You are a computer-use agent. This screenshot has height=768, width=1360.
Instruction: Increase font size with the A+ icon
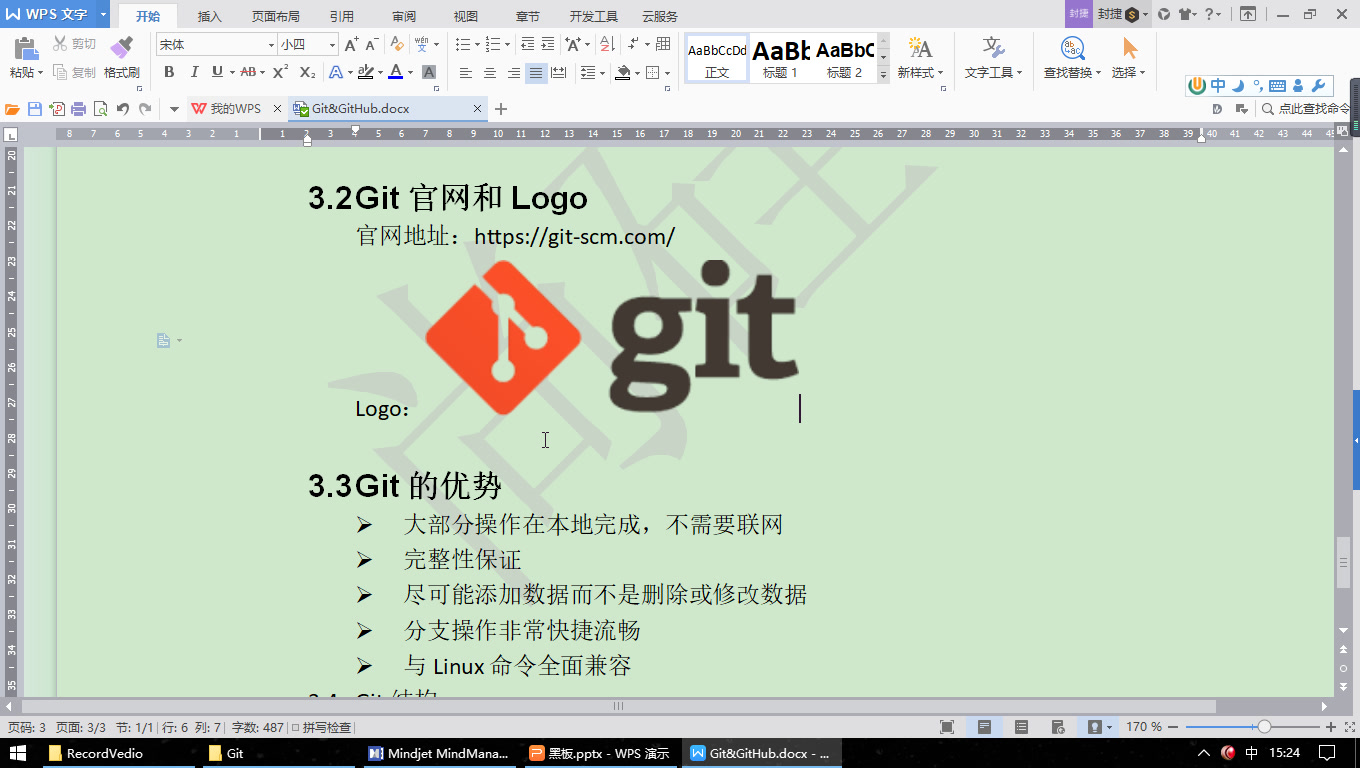(x=351, y=45)
